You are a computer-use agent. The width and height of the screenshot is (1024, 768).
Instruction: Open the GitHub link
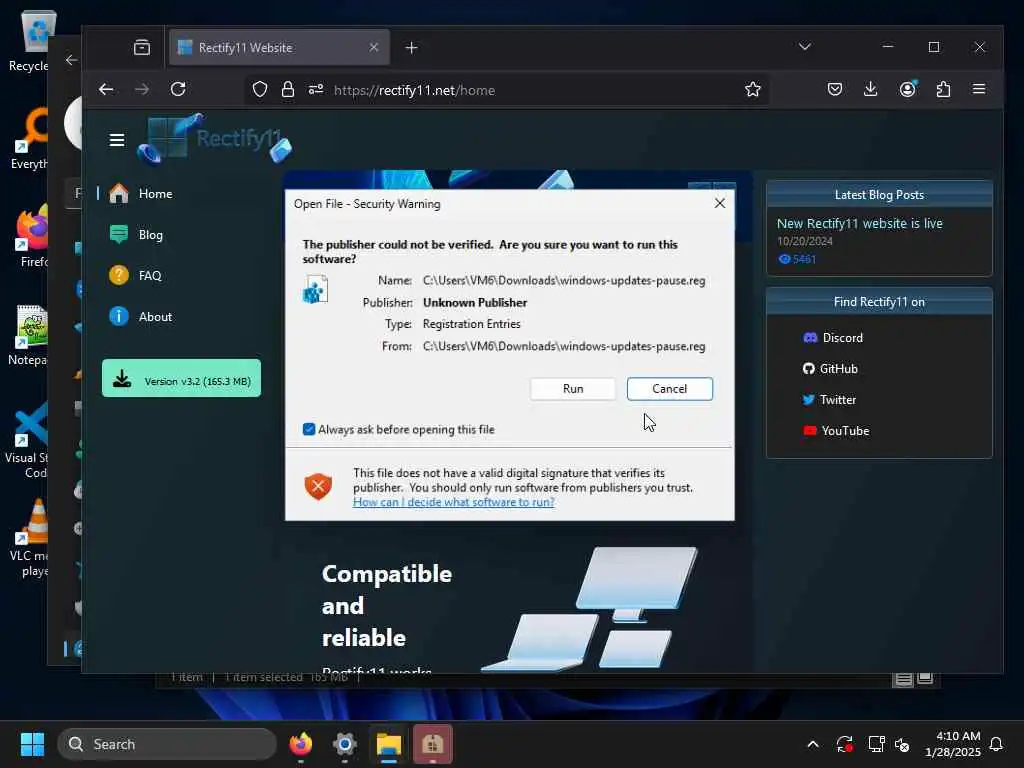point(830,368)
